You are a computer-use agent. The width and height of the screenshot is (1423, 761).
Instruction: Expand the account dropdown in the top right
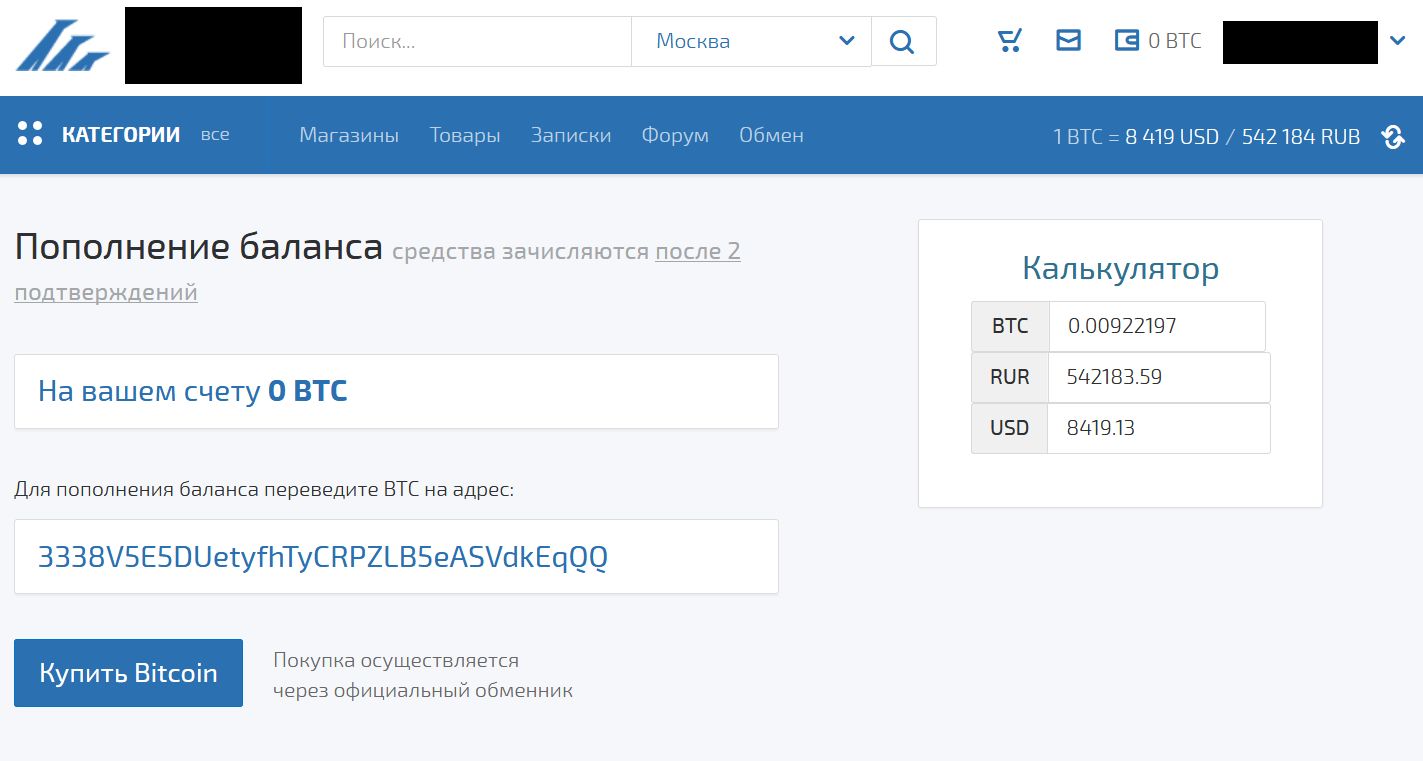pyautogui.click(x=1398, y=41)
